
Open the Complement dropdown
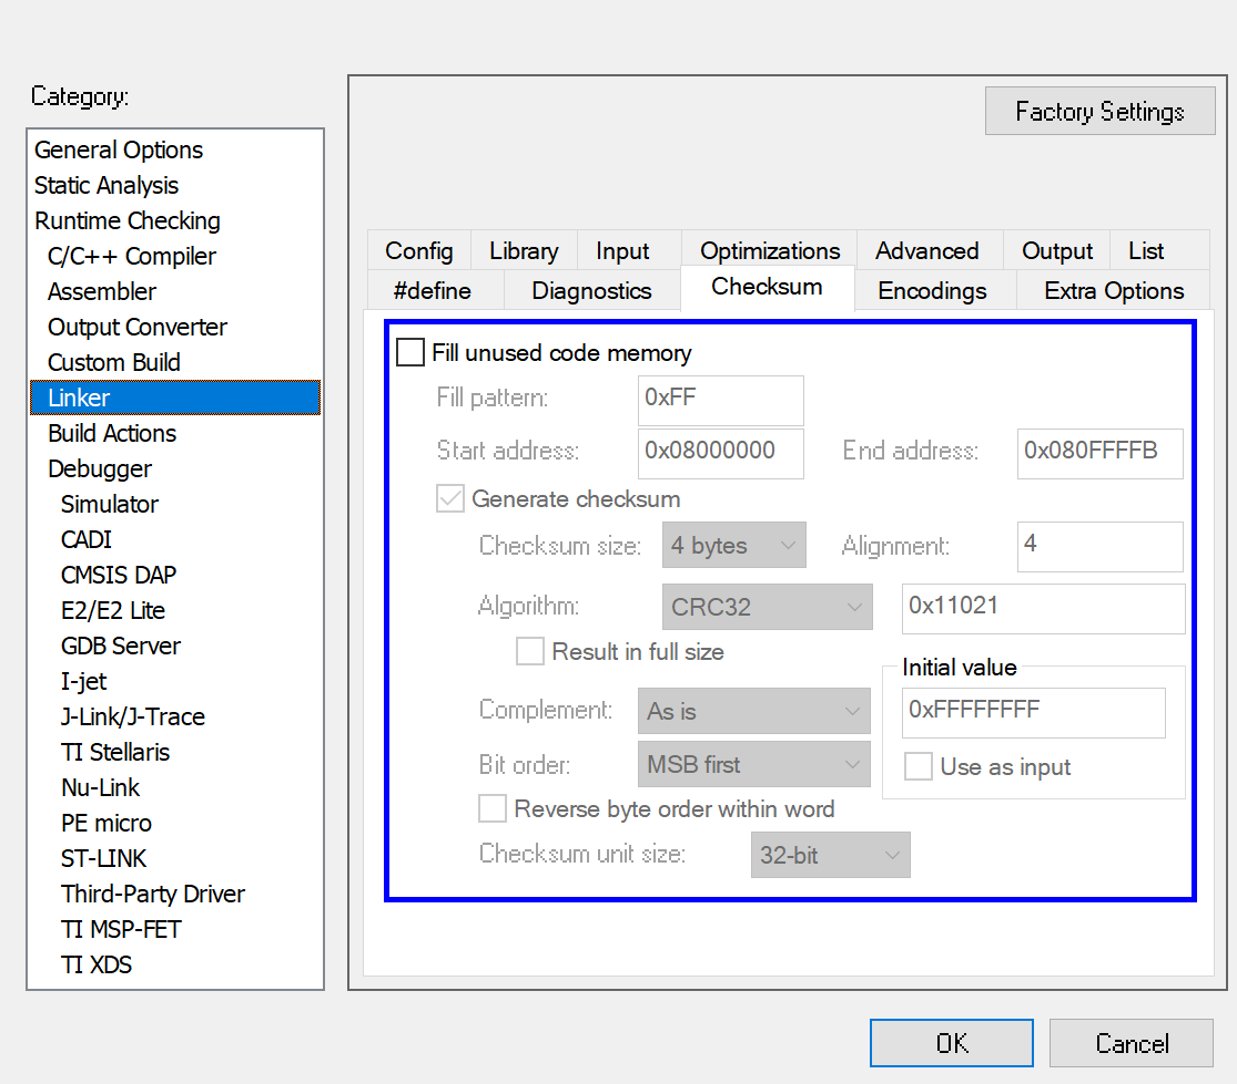[x=753, y=711]
